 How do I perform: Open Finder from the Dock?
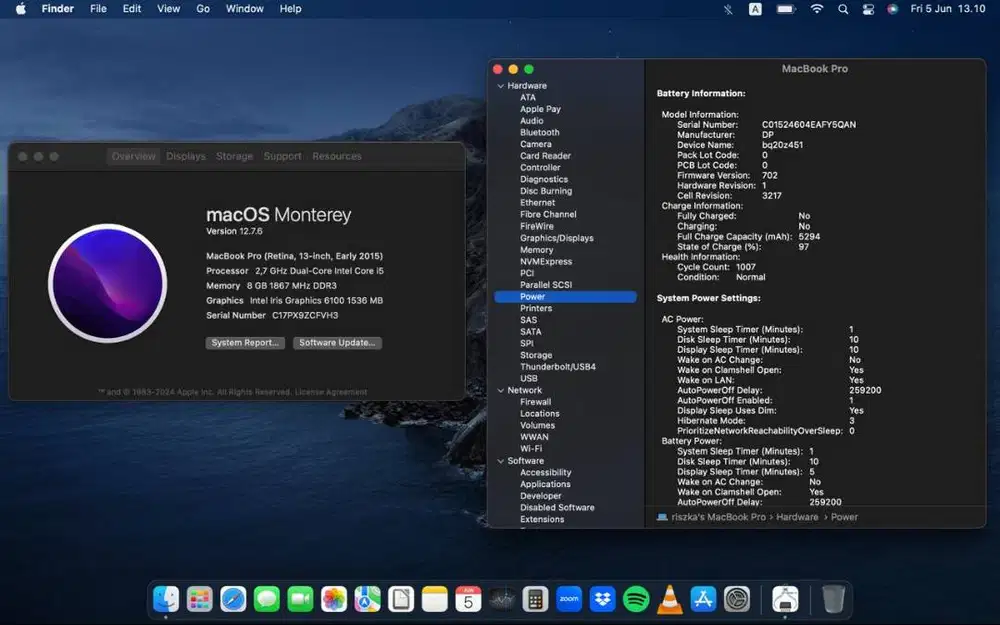[166, 599]
